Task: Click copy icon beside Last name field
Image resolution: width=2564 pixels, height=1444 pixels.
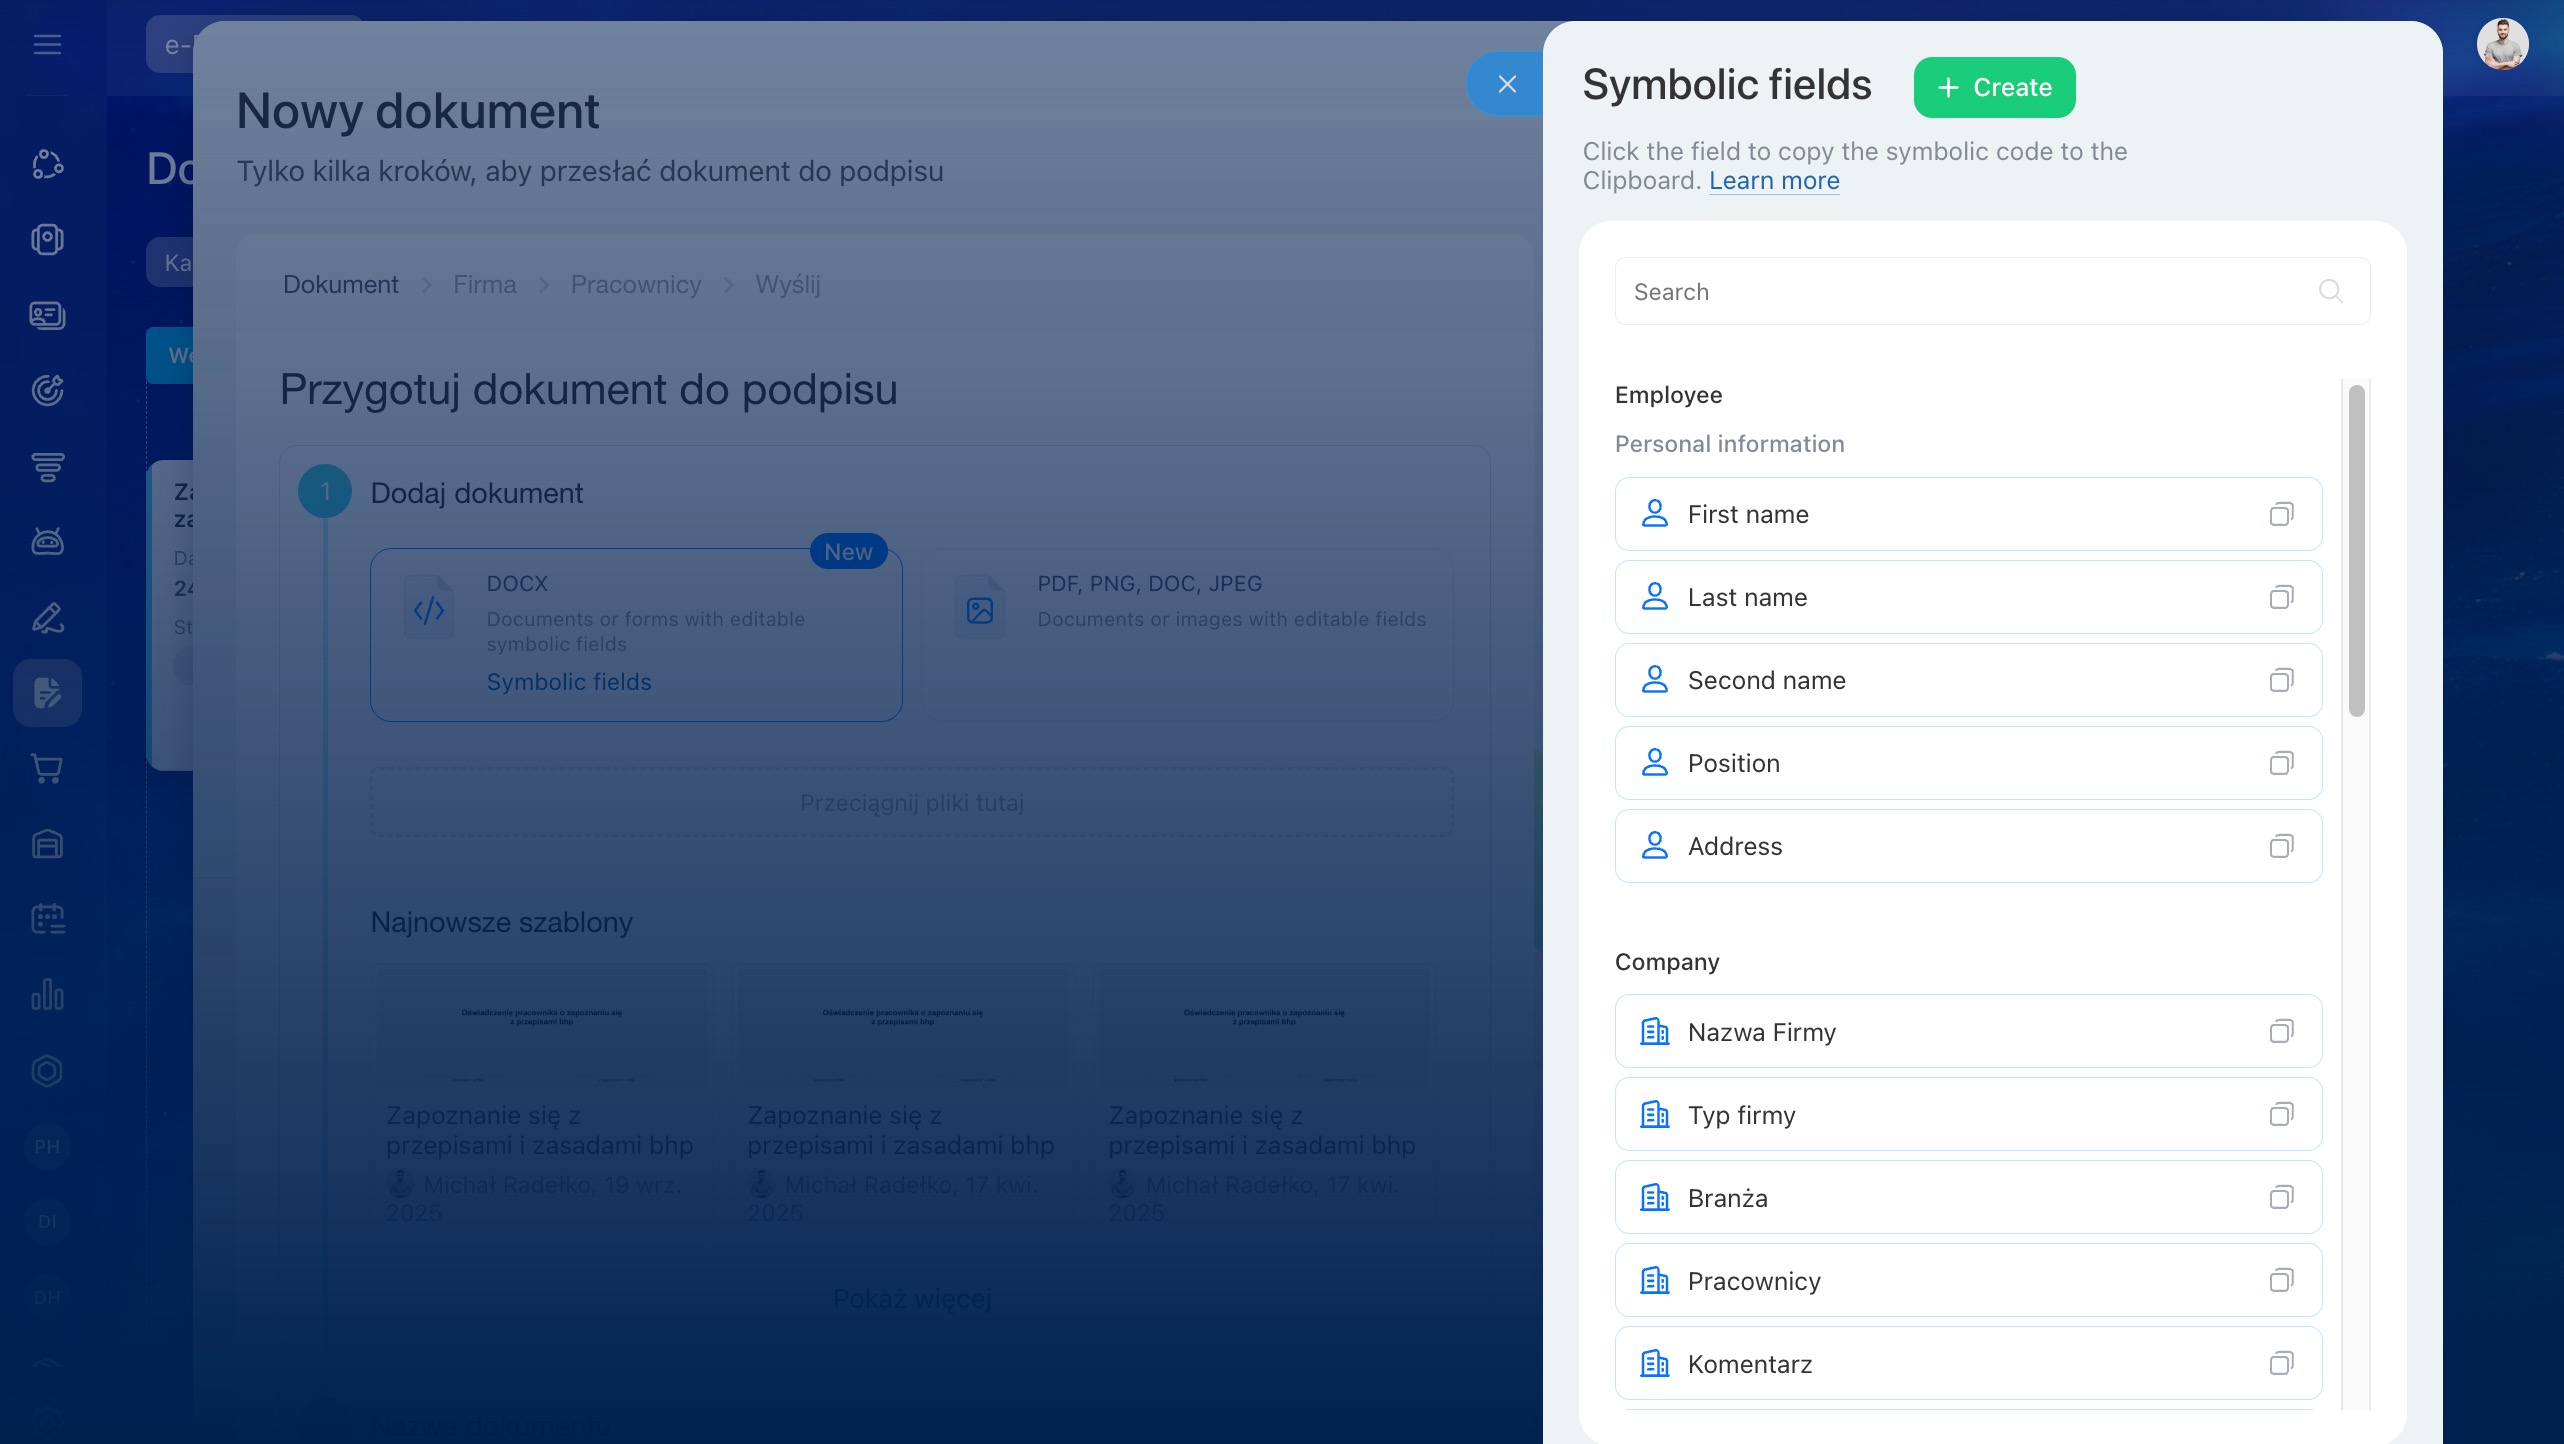Action: pos(2281,597)
